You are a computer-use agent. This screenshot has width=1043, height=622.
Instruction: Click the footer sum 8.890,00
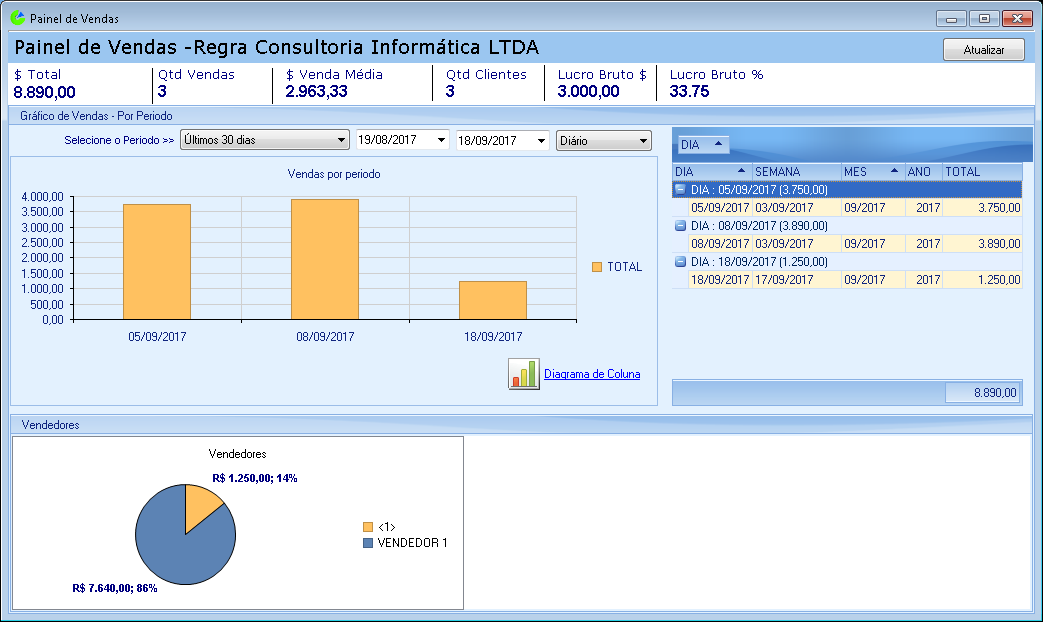click(x=982, y=392)
